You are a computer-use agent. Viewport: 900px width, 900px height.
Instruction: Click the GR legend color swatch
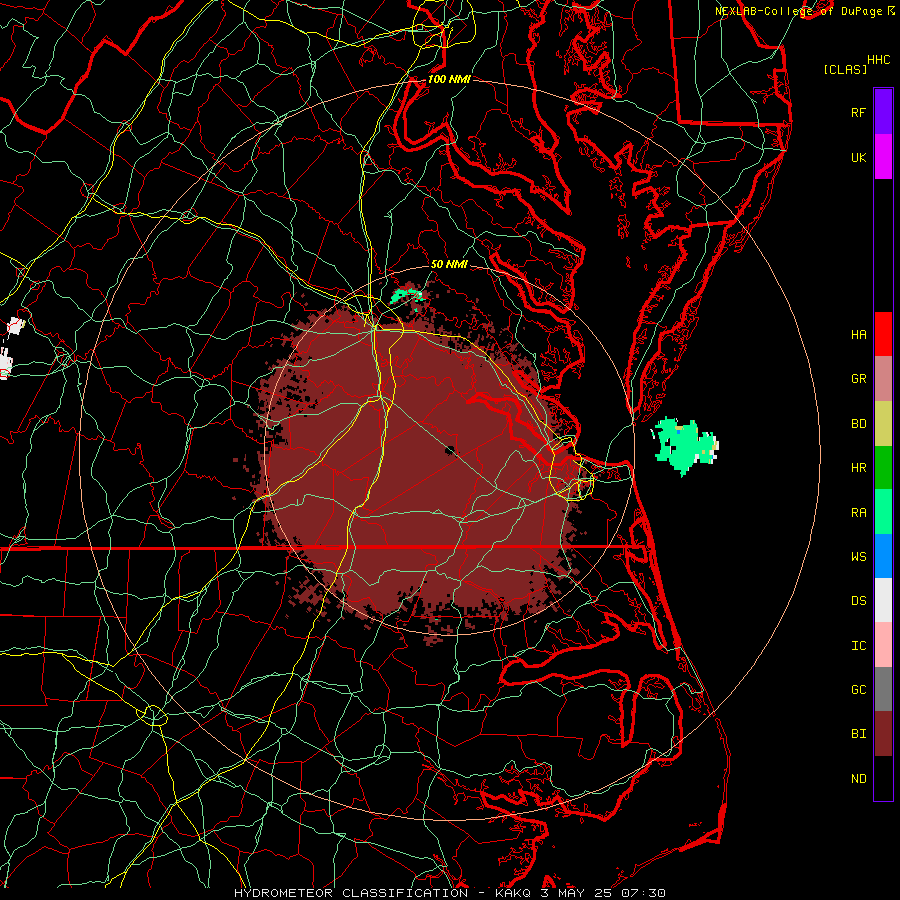pyautogui.click(x=883, y=378)
